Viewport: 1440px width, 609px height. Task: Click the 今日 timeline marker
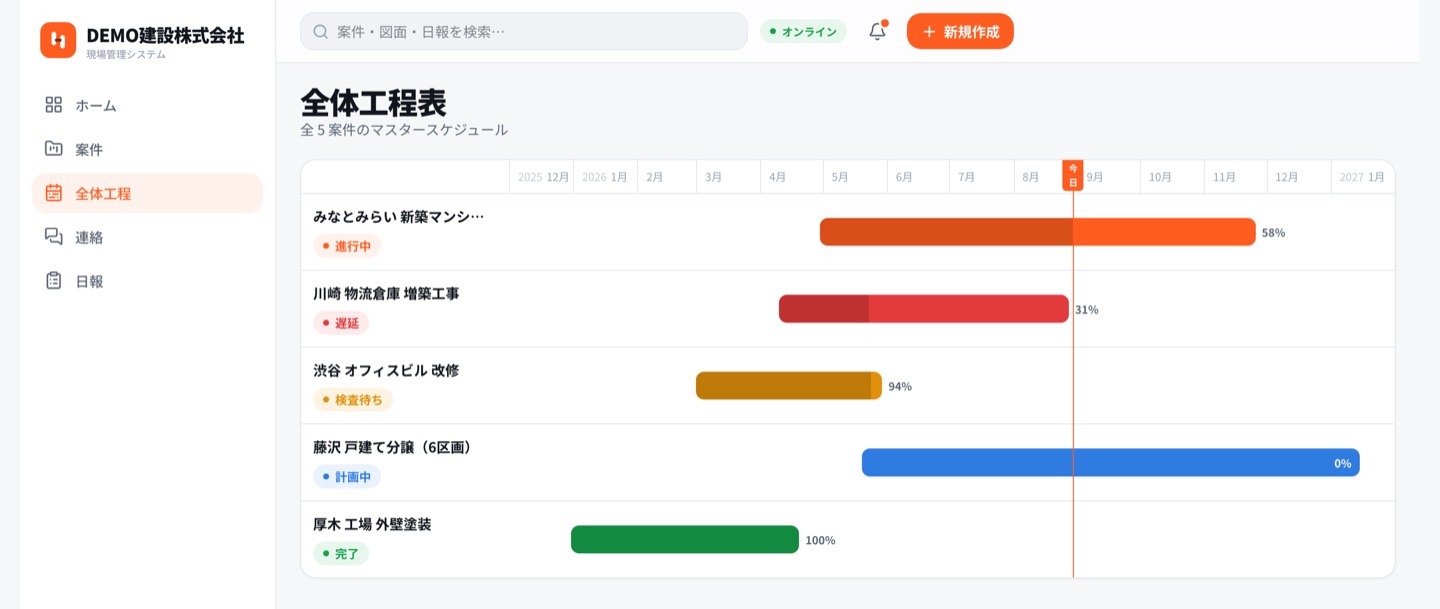[1073, 175]
